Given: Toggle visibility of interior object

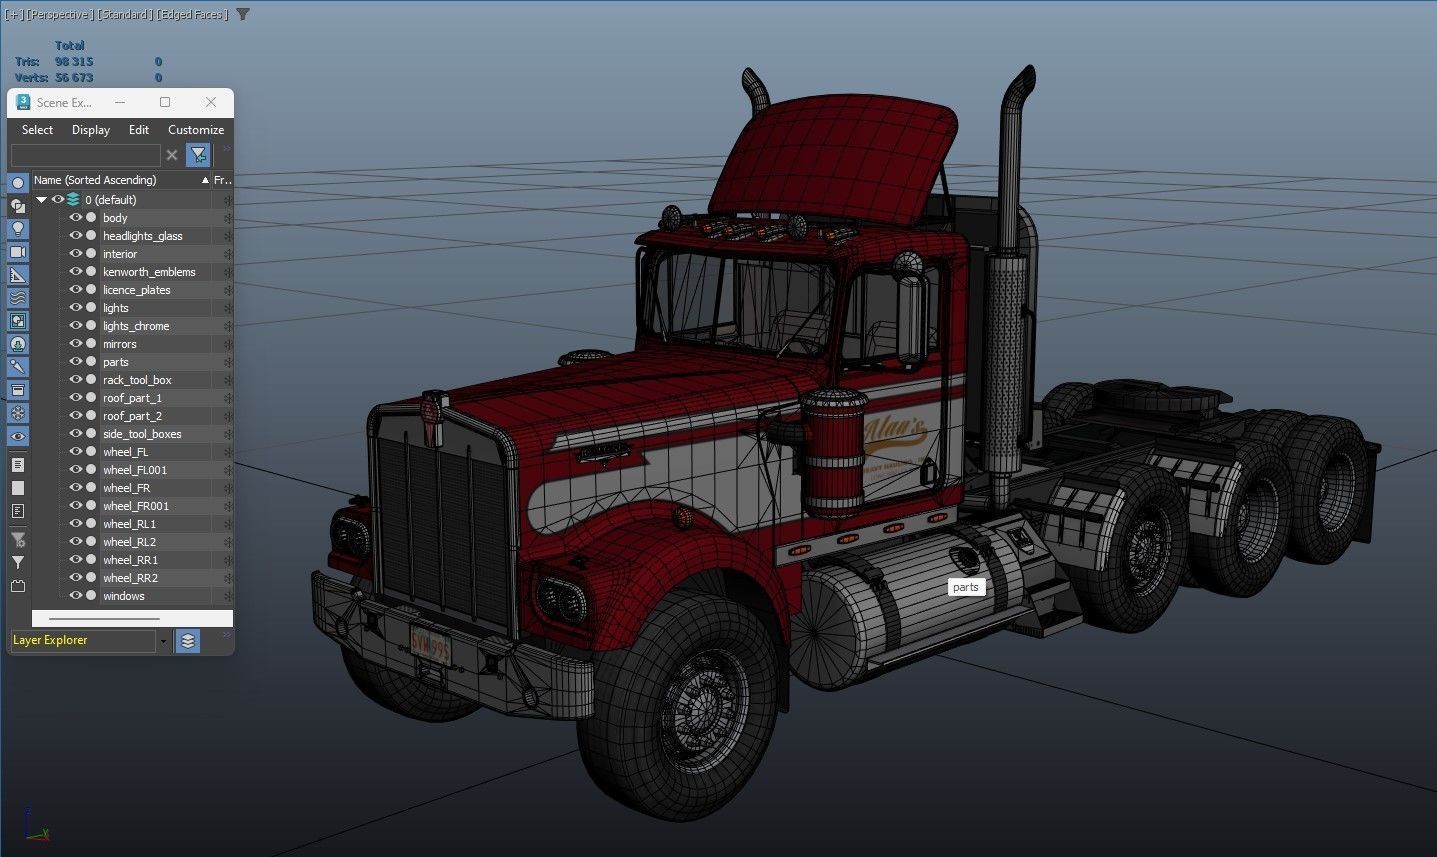Looking at the screenshot, I should coord(75,254).
